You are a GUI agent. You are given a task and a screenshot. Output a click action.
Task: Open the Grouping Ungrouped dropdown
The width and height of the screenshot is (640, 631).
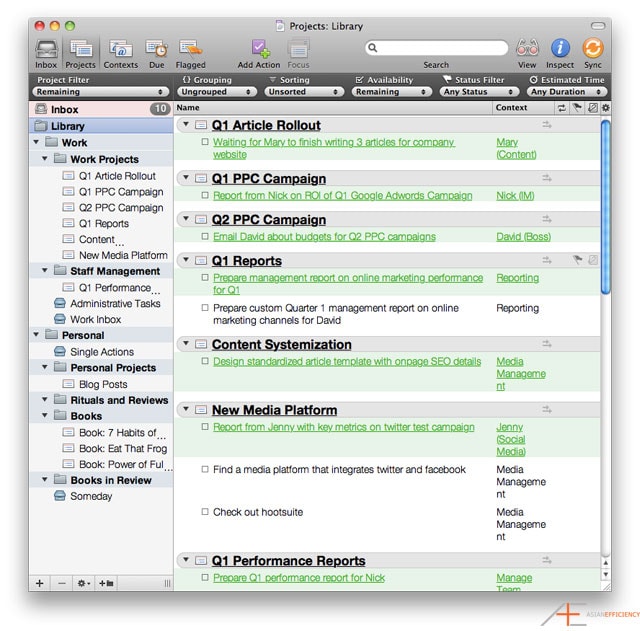217,92
